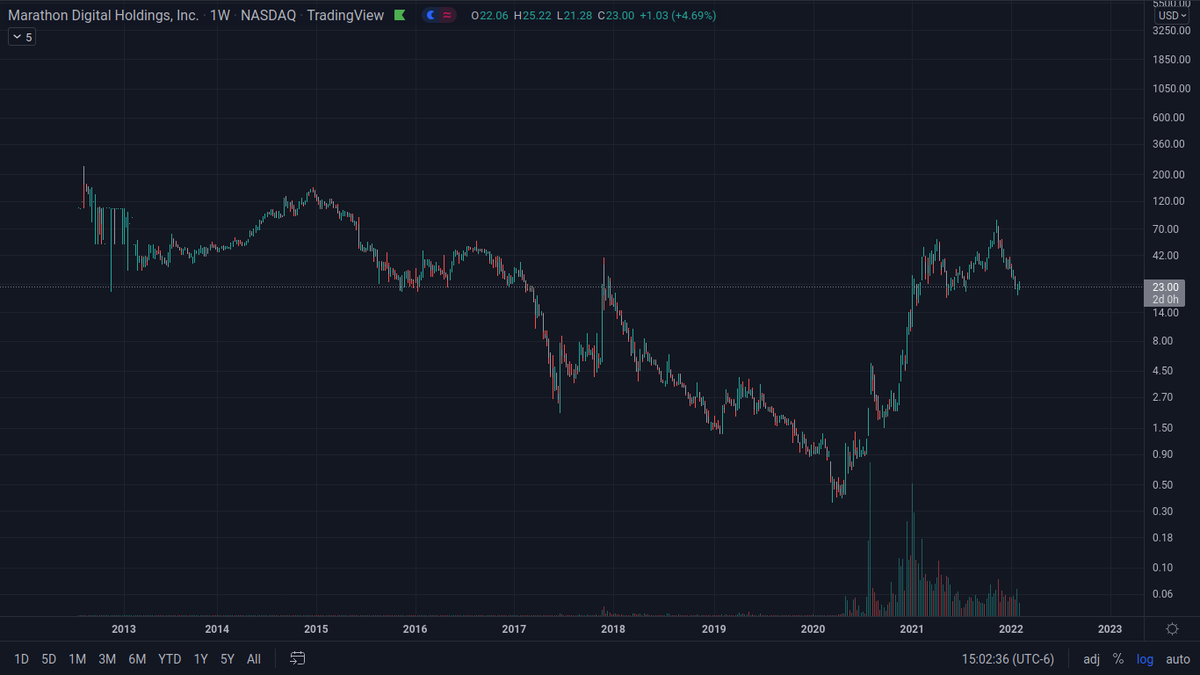Click the 1050.00 price scale label
Screen dimensions: 1200x675
point(1171,88)
